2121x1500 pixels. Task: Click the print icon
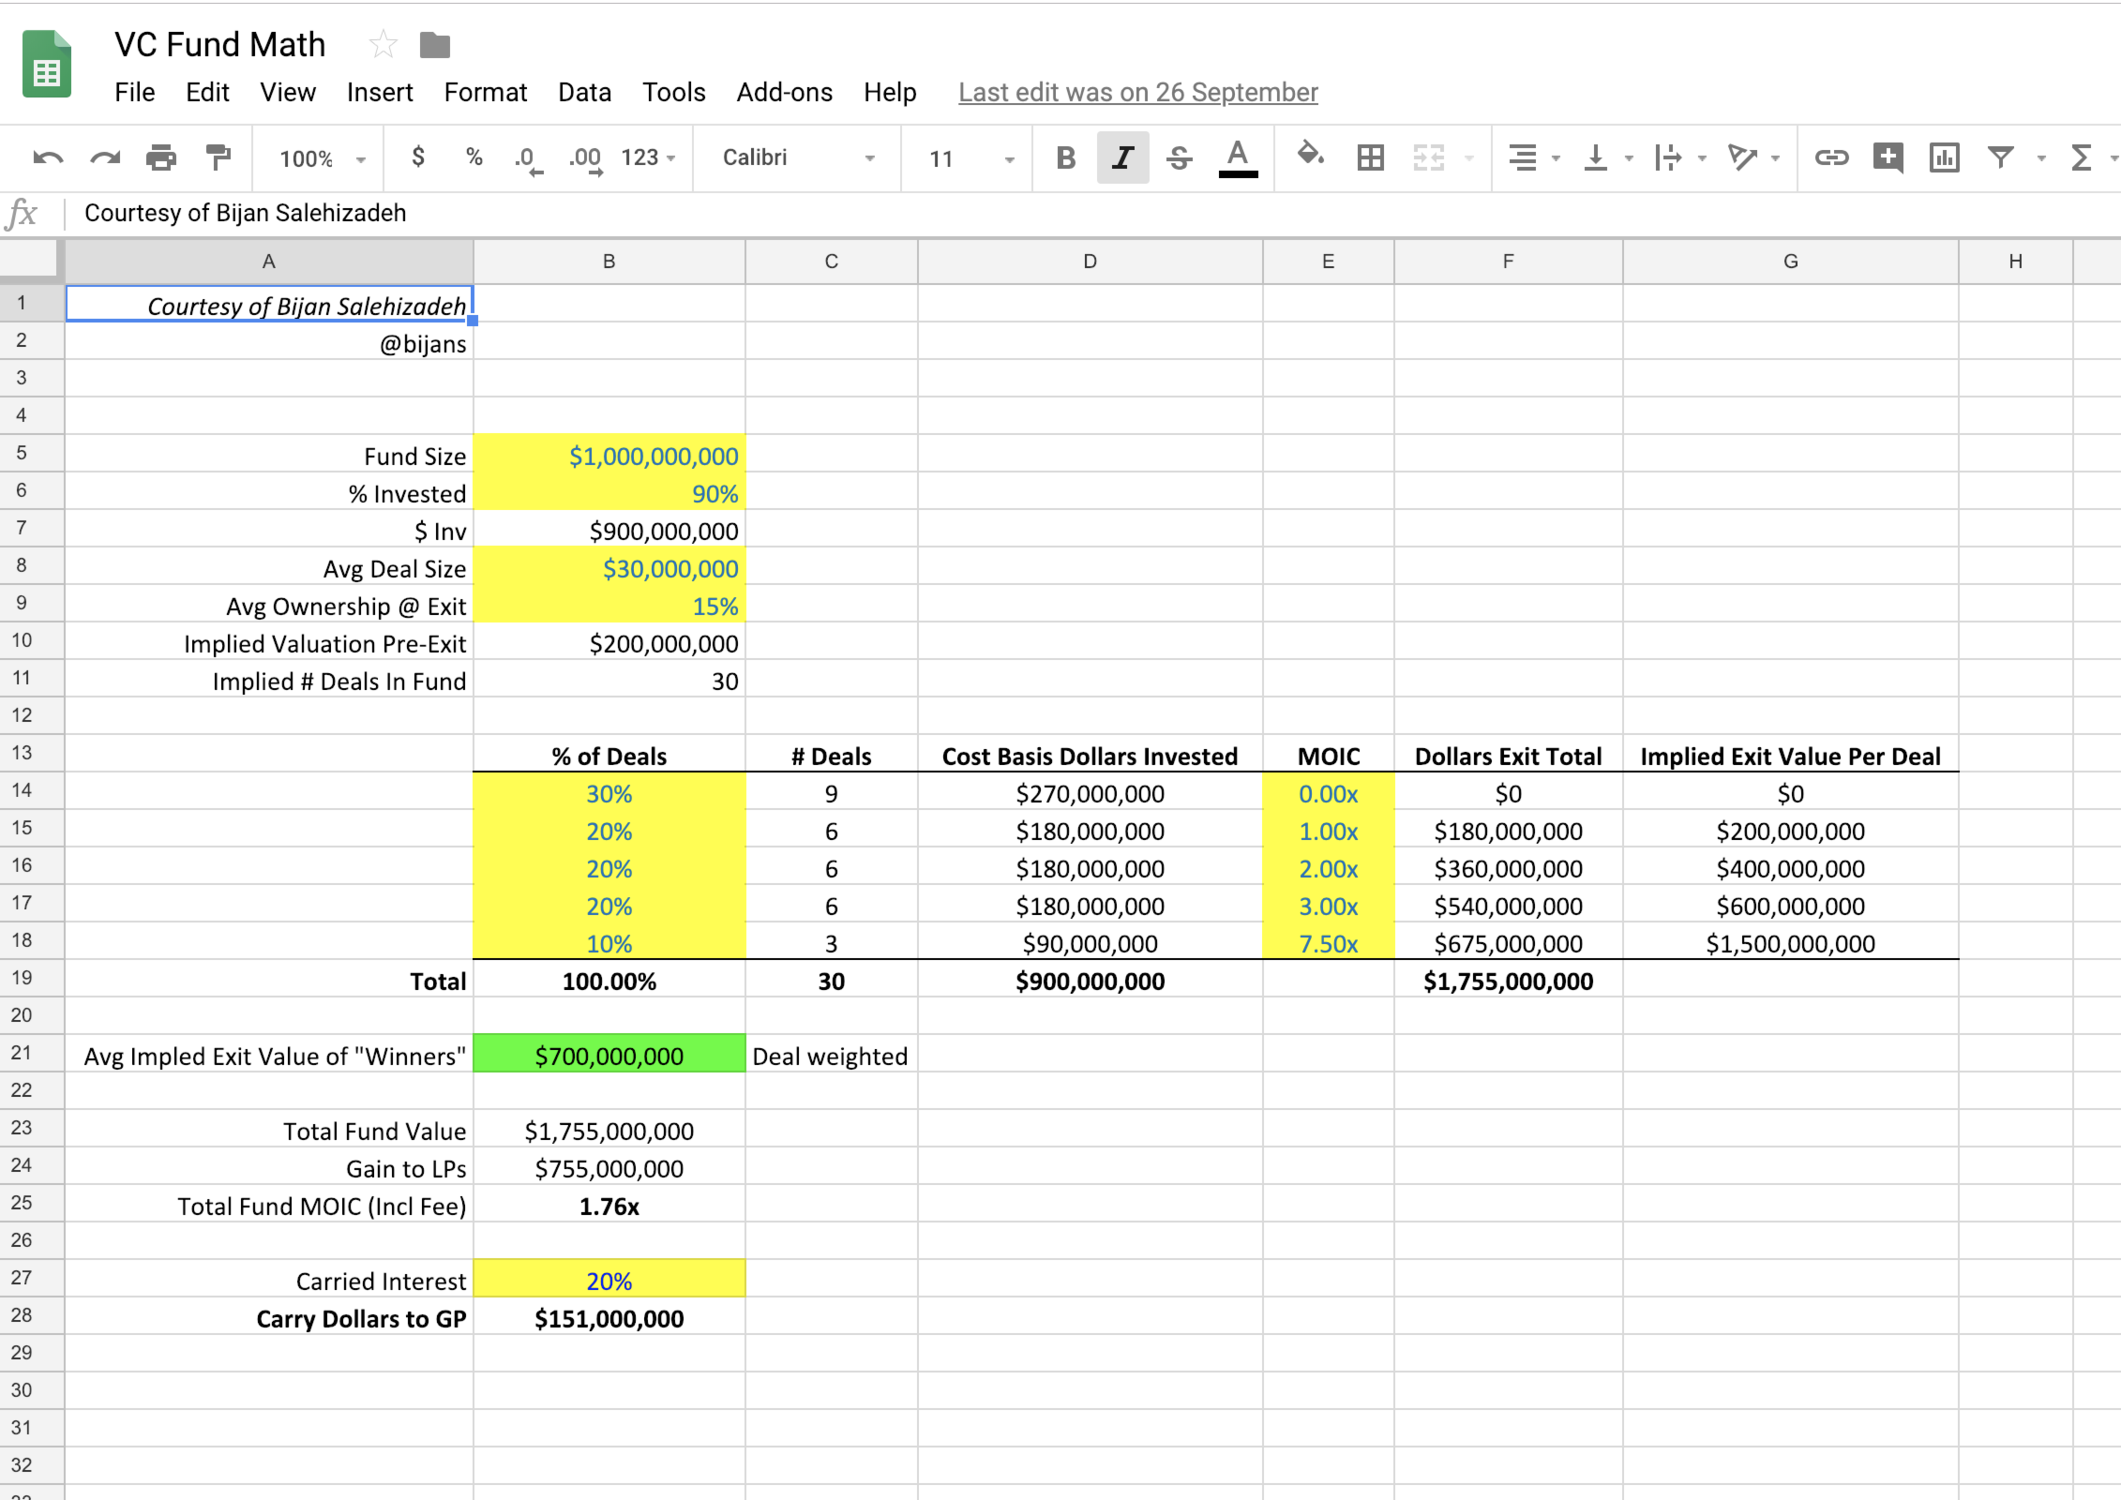coord(161,158)
